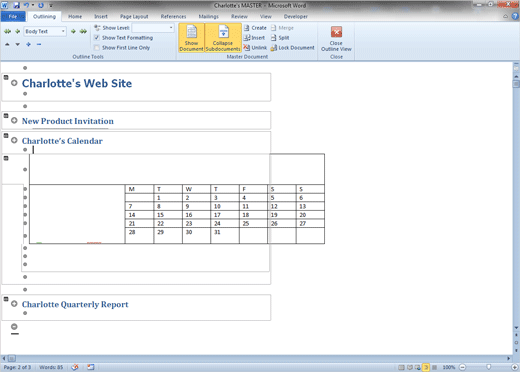The height and width of the screenshot is (372, 520).
Task: Click zoom out minus button
Action: (463, 367)
